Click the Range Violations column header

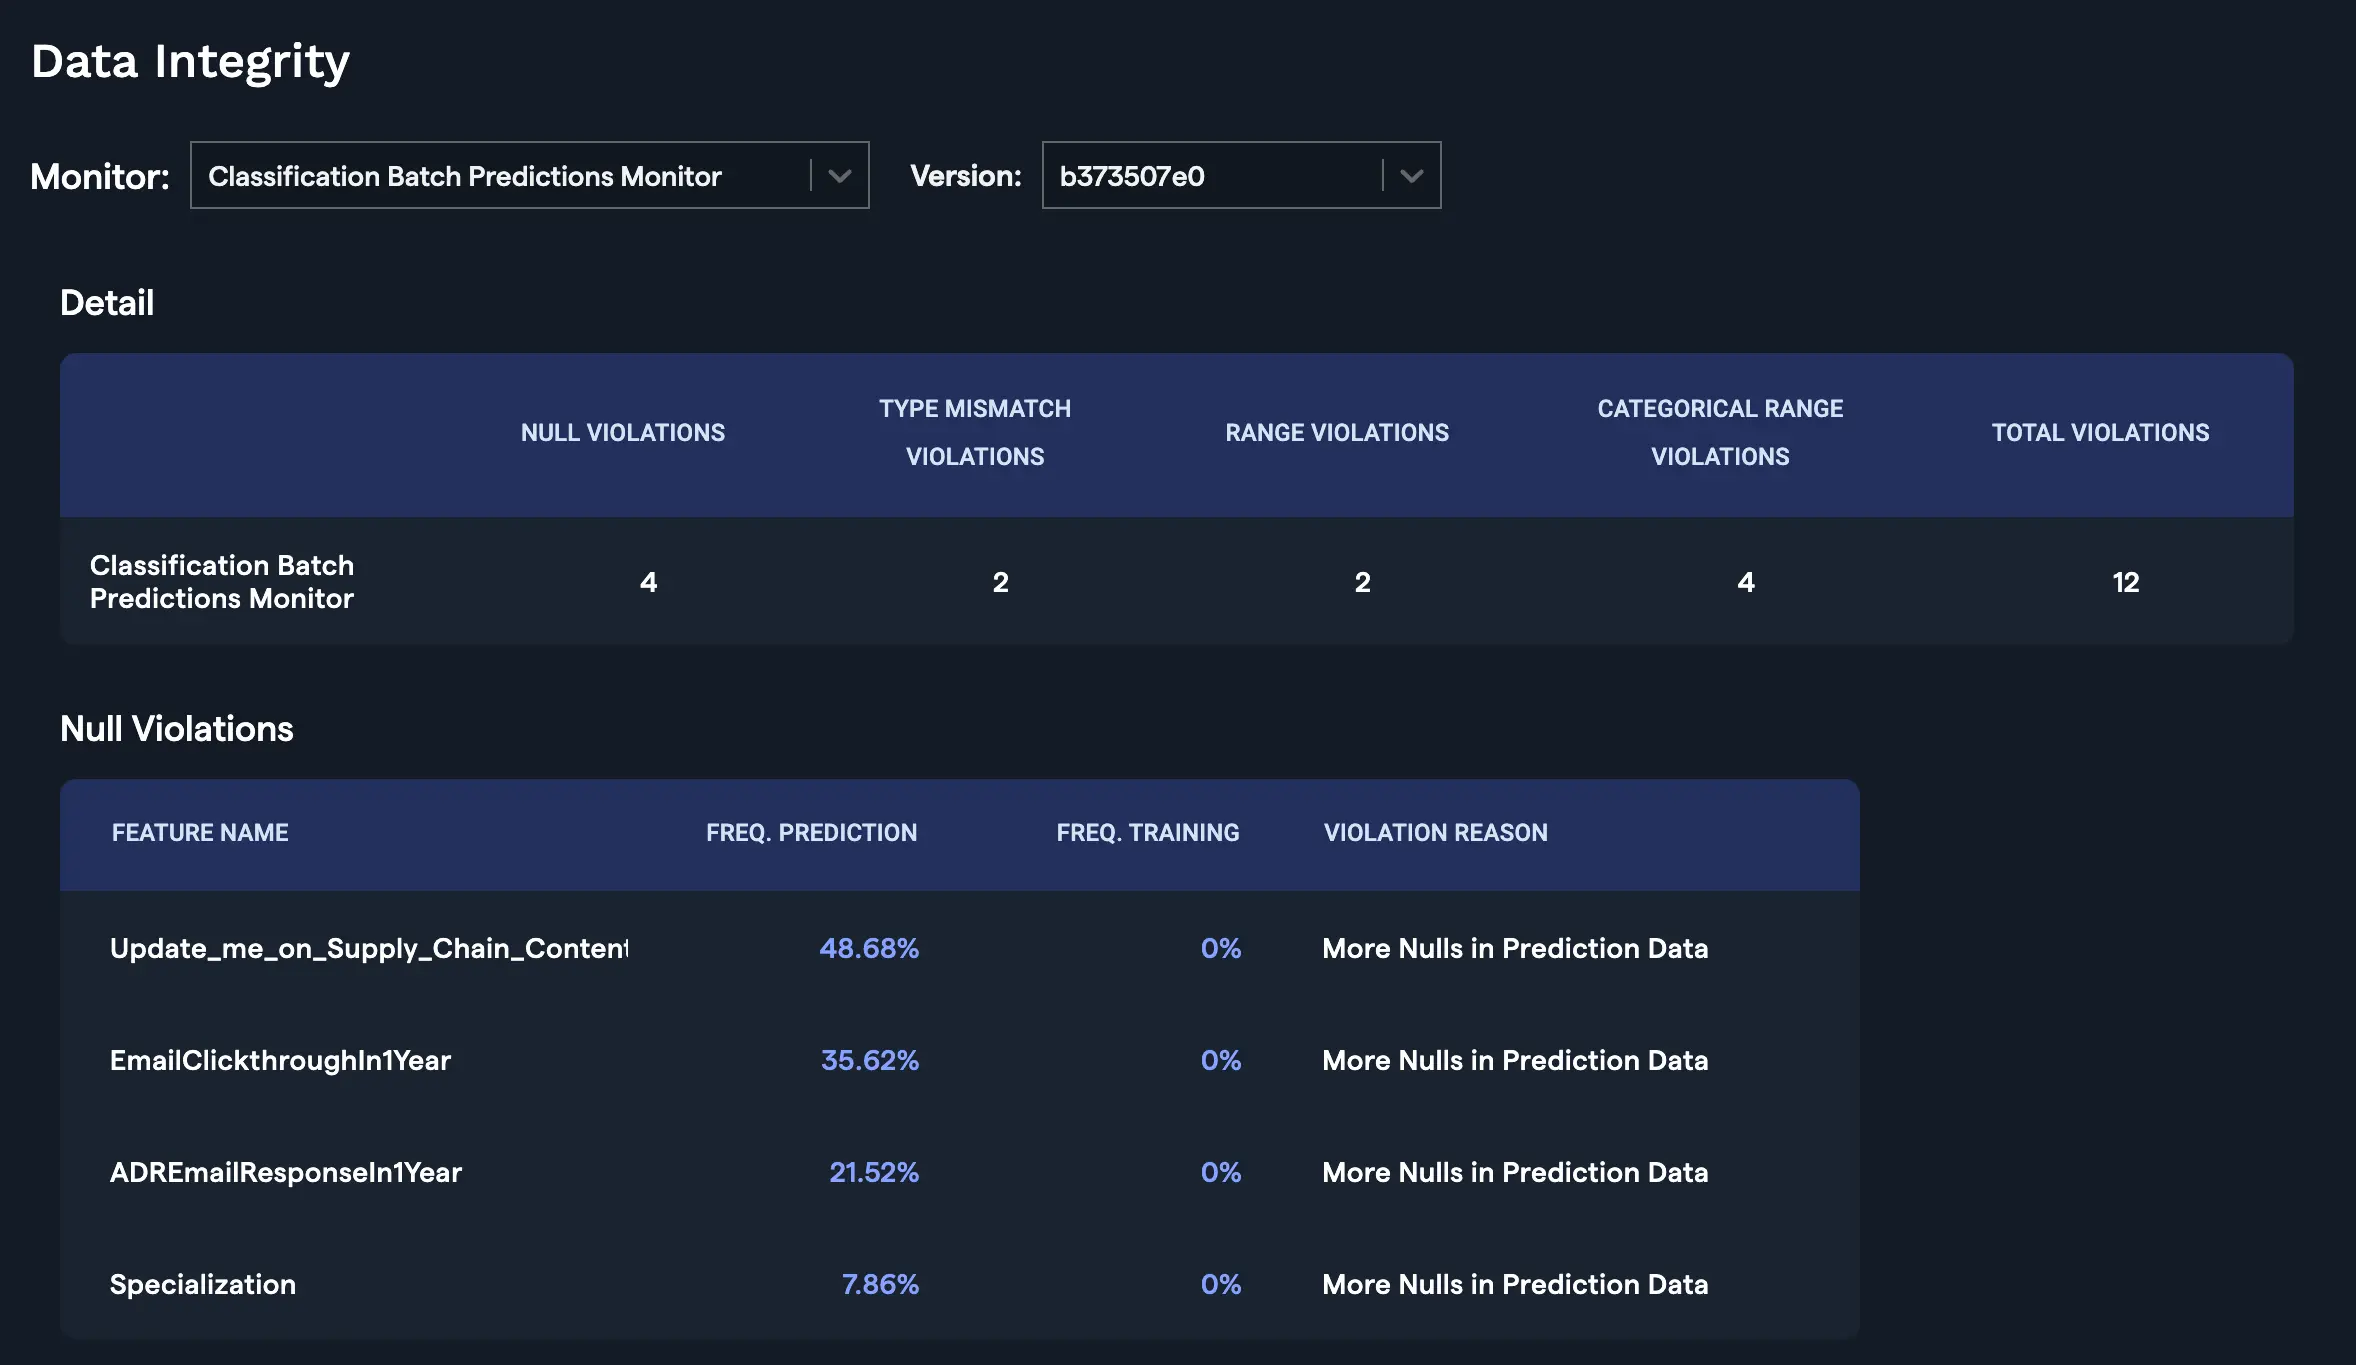tap(1336, 433)
